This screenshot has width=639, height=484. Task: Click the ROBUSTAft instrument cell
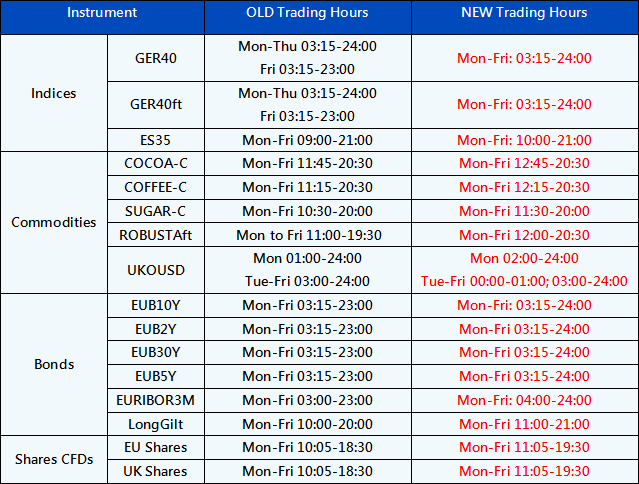[155, 235]
